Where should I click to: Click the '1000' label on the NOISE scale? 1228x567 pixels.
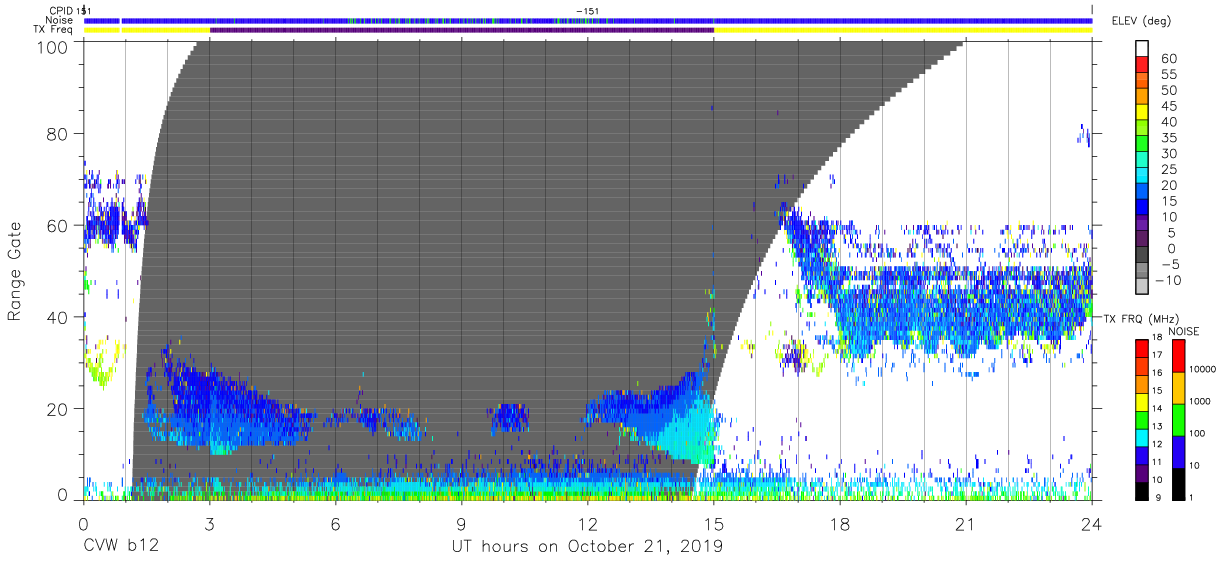tap(1202, 400)
